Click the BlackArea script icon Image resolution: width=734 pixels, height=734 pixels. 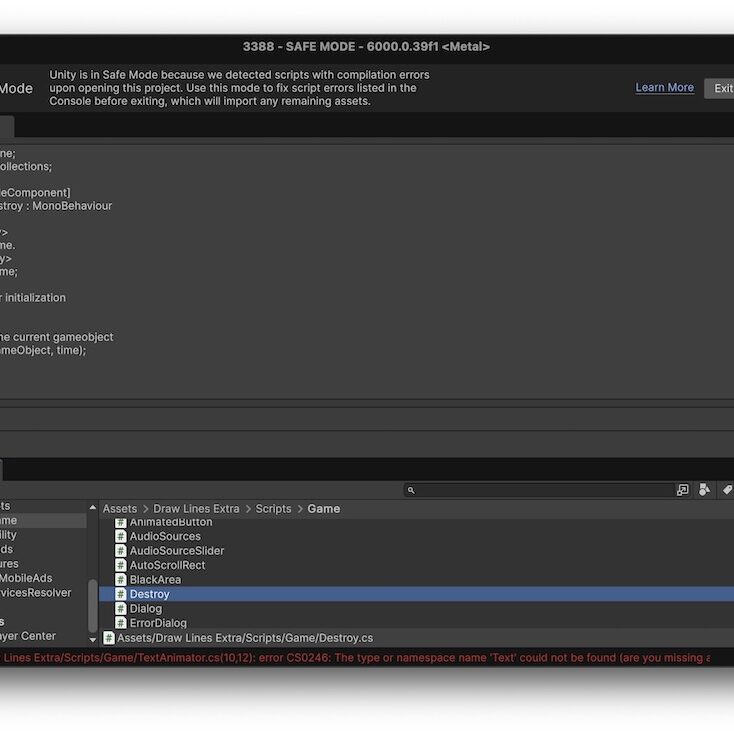click(121, 580)
